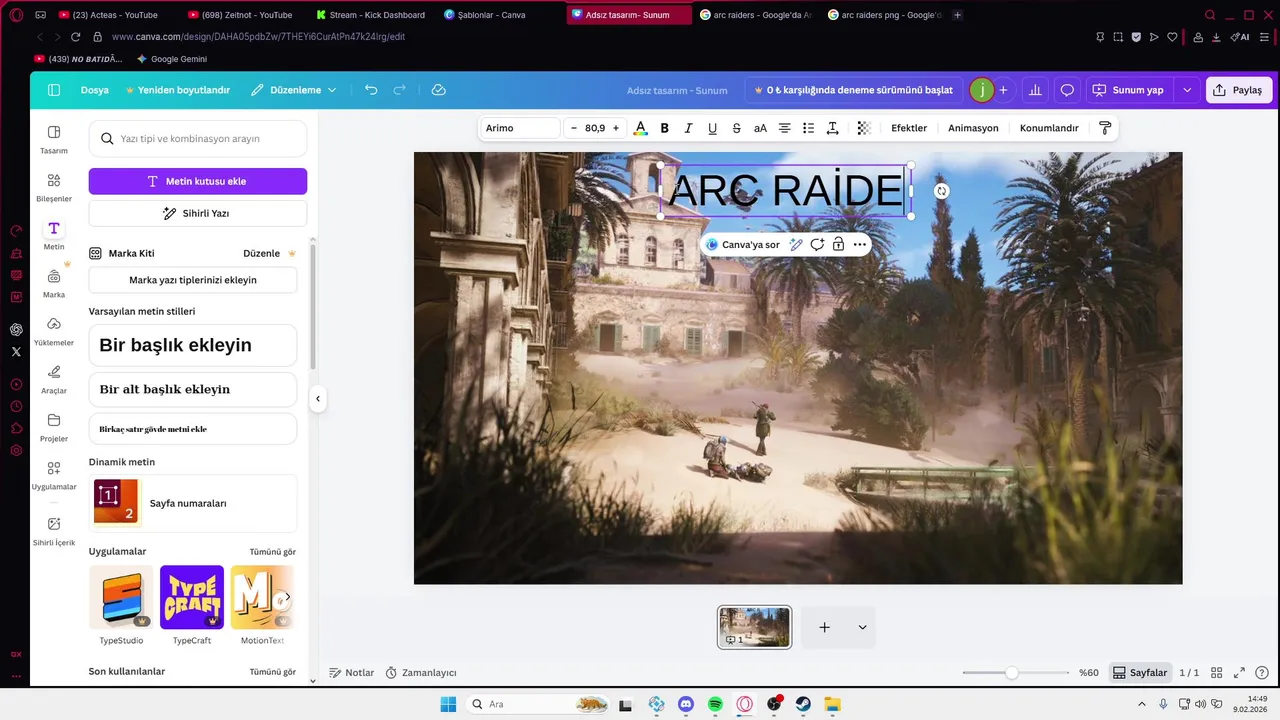
Task: Show next apps with the arrow button
Action: pos(287,597)
